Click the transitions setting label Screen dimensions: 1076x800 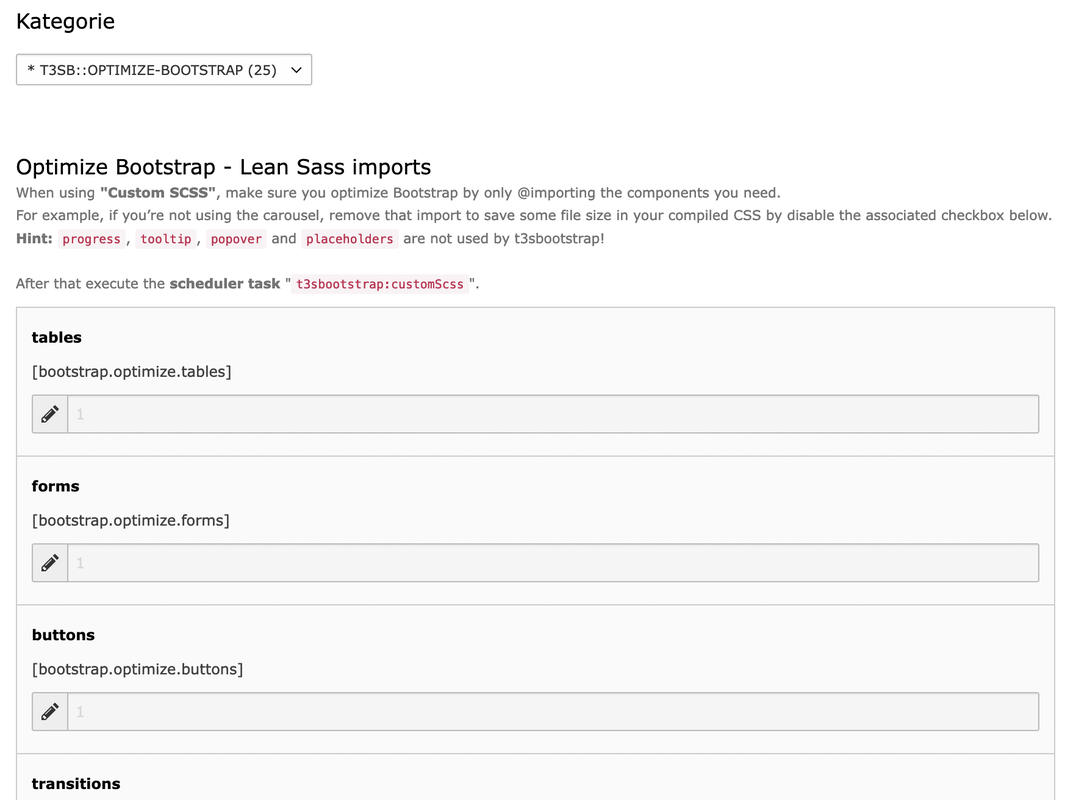click(x=76, y=784)
